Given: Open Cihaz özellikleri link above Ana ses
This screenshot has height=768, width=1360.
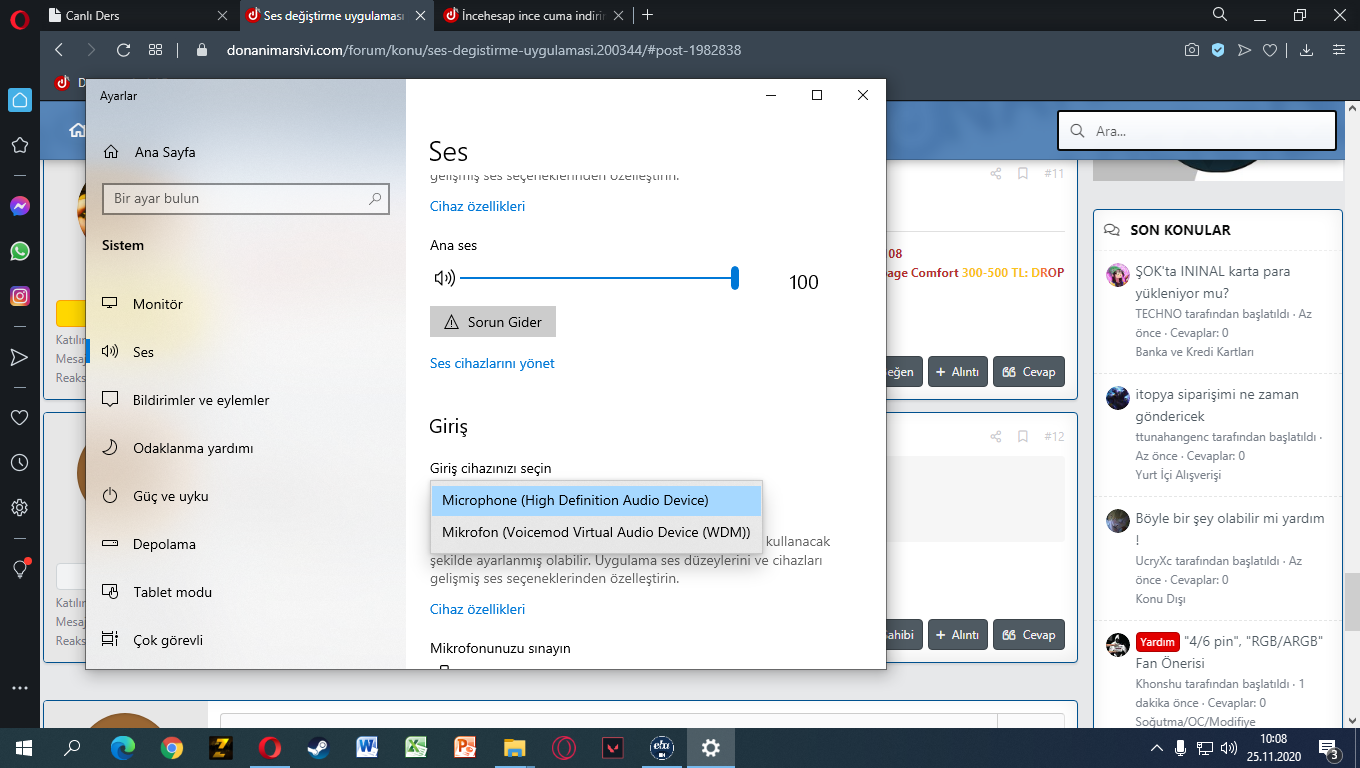Looking at the screenshot, I should (x=477, y=206).
